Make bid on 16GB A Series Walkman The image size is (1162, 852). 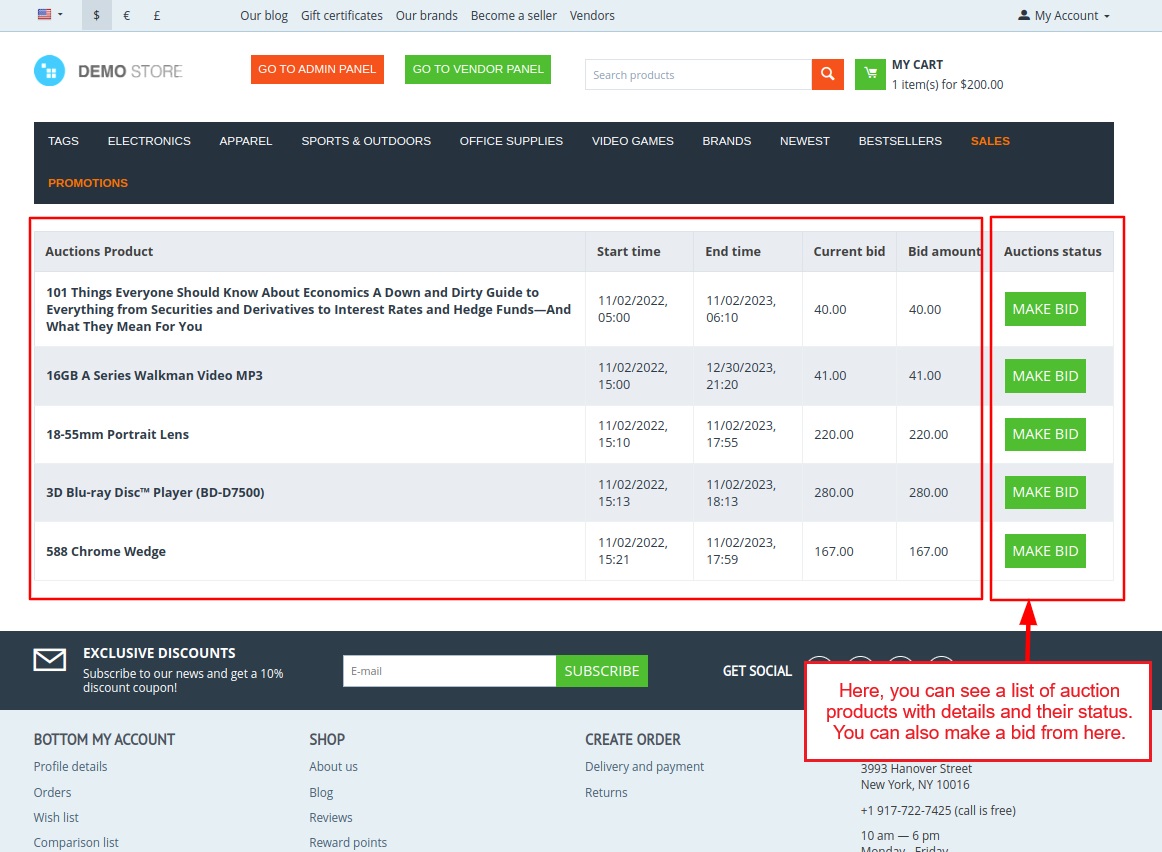pyautogui.click(x=1045, y=376)
